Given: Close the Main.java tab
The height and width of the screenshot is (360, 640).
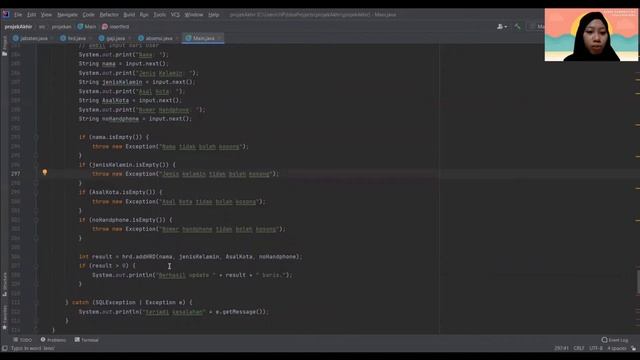Looking at the screenshot, I should point(220,38).
